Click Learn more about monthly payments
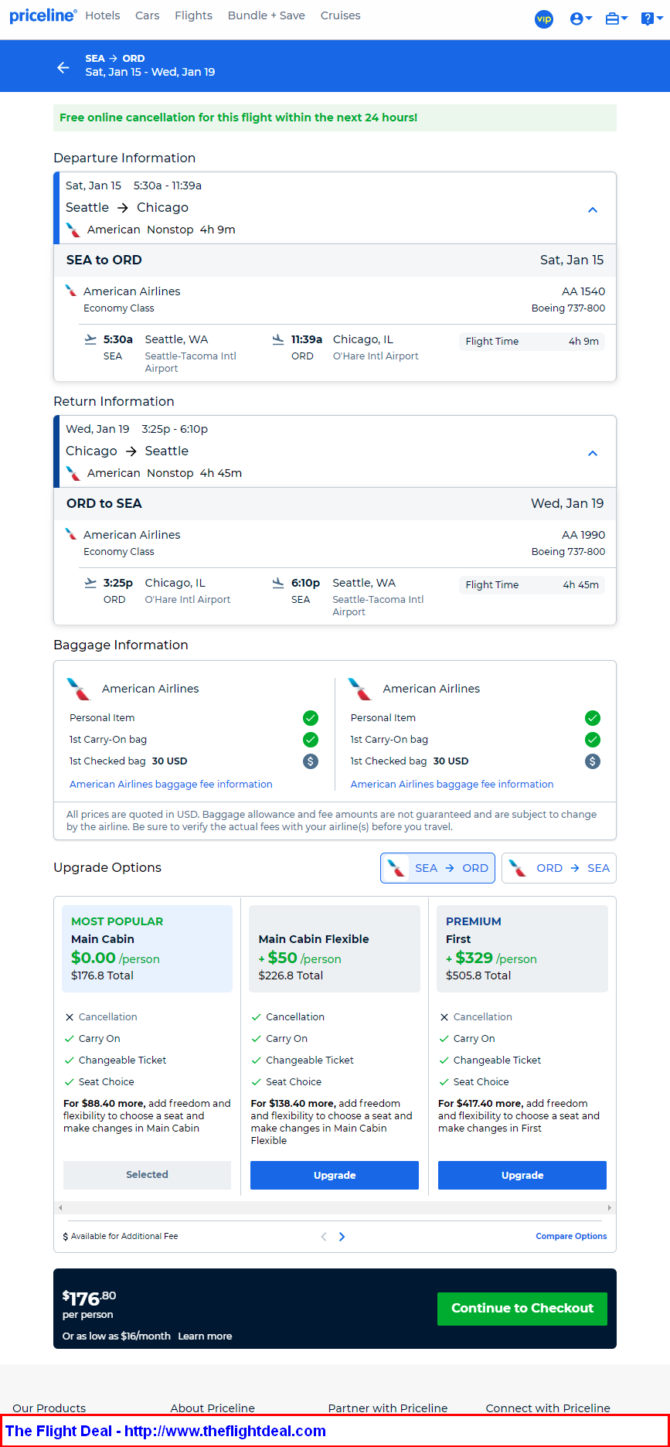This screenshot has height=1447, width=670. [205, 1336]
